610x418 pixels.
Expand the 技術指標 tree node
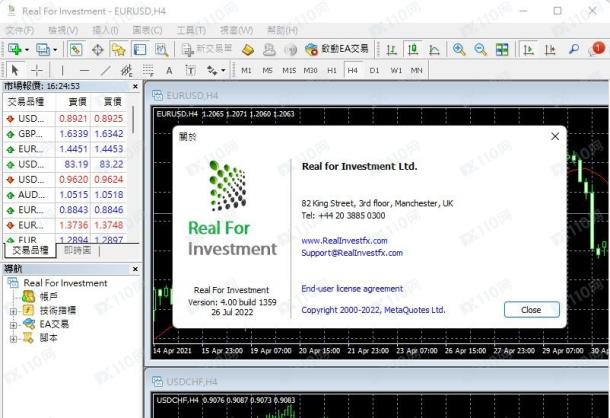click(13, 311)
